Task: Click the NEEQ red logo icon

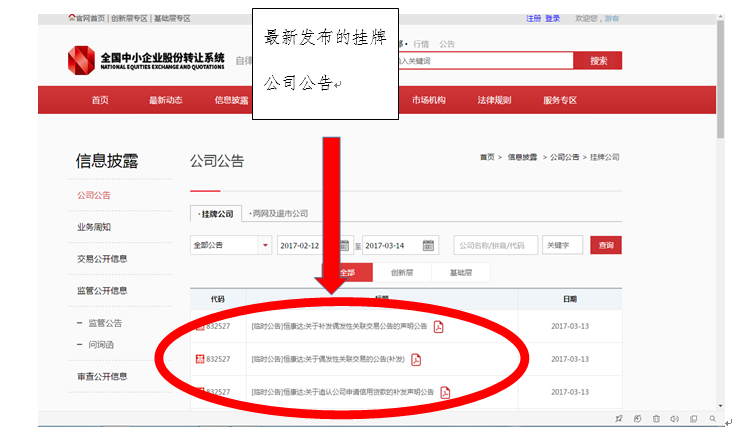Action: pyautogui.click(x=81, y=60)
